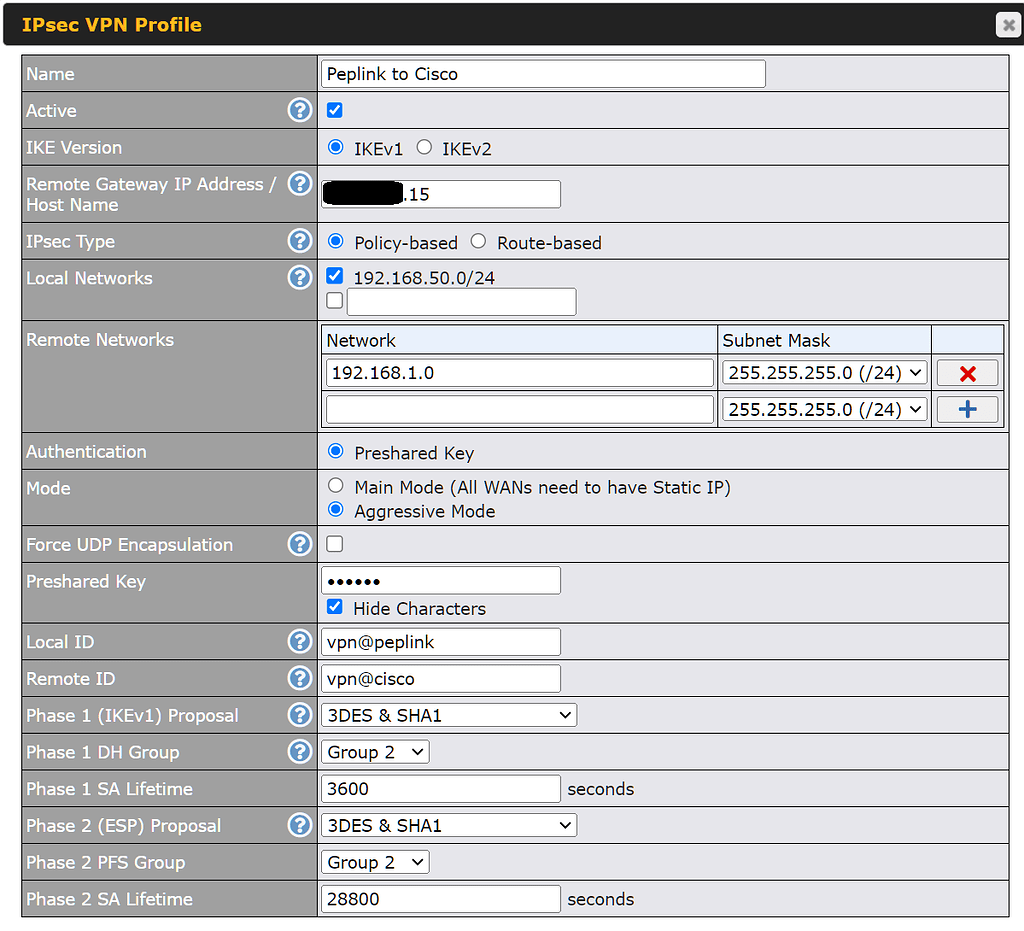The image size is (1024, 931).
Task: Open the Subnet Mask dropdown for 192.168.1.0
Action: (824, 372)
